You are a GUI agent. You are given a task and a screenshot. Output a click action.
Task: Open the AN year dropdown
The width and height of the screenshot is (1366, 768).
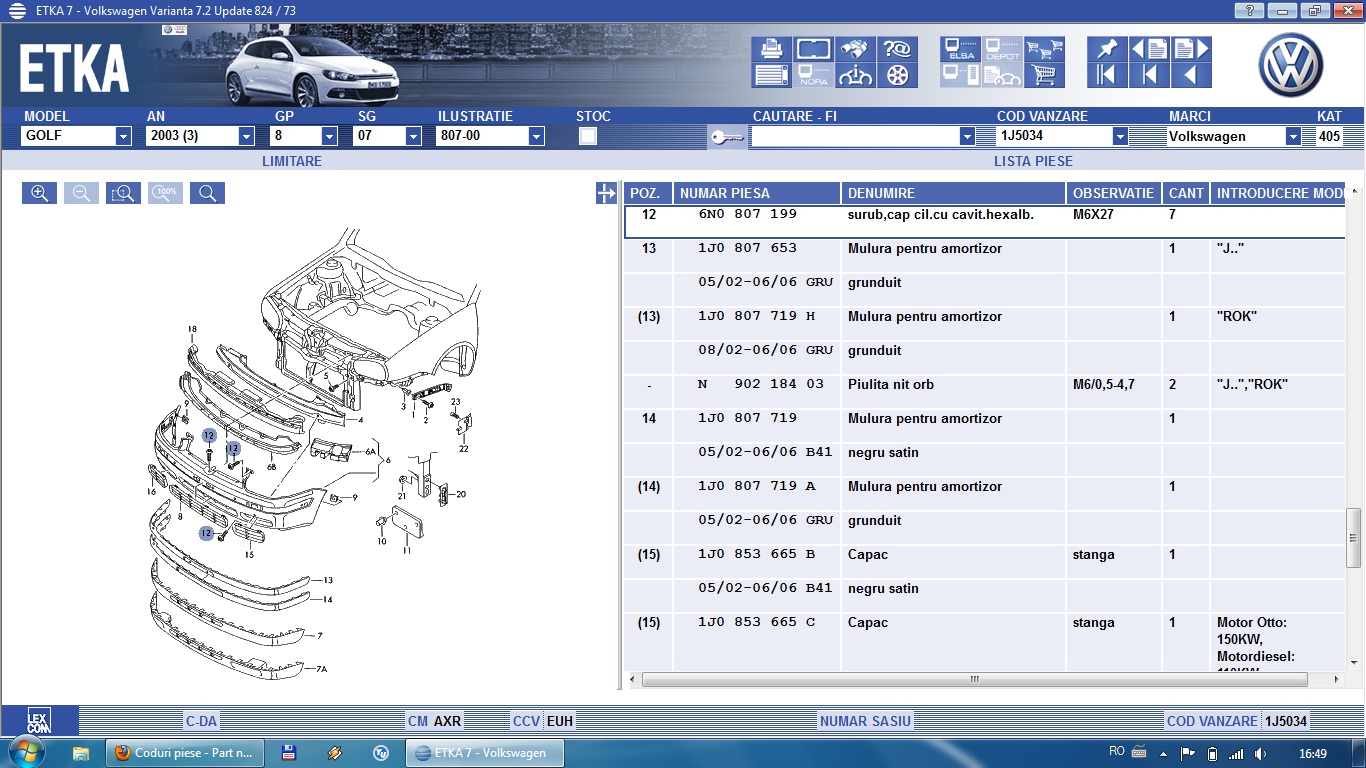click(x=246, y=136)
